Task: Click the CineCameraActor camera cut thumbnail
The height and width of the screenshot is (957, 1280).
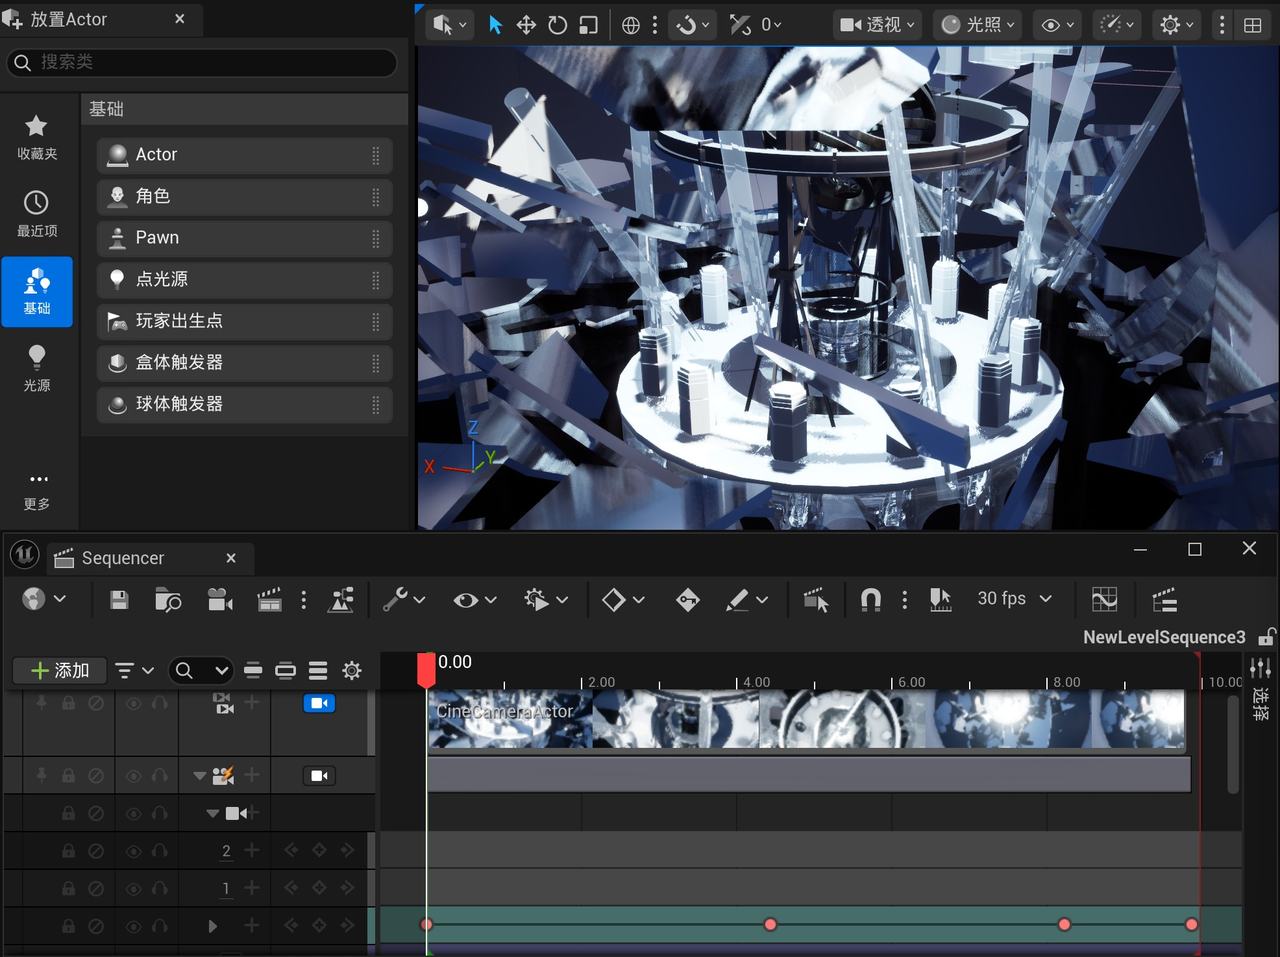Action: pos(807,719)
